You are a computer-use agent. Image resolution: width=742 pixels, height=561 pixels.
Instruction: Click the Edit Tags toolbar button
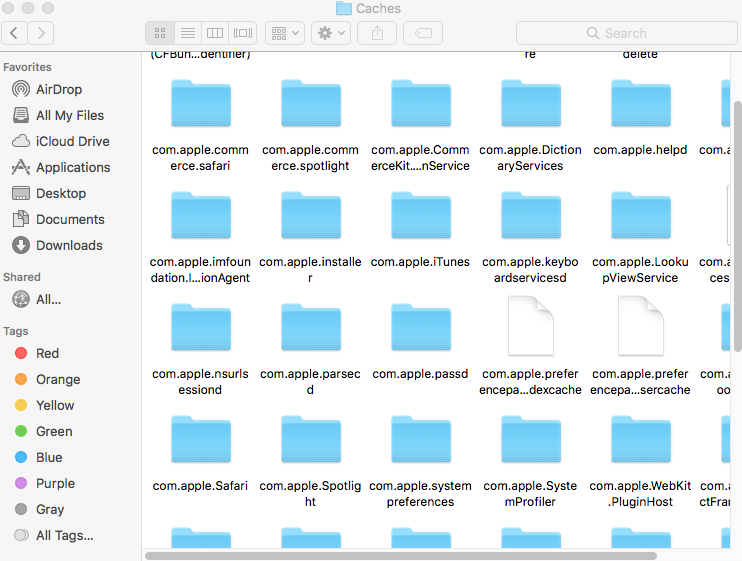pos(423,33)
